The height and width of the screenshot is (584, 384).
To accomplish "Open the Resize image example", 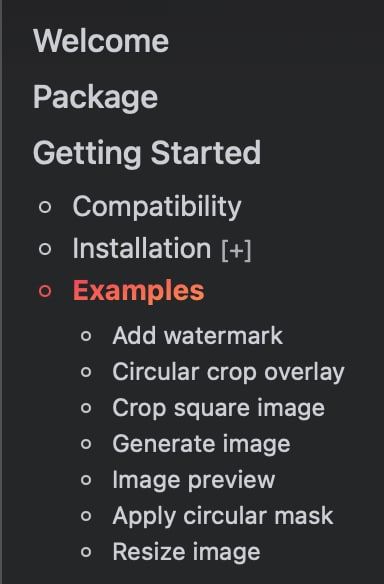I will (186, 552).
